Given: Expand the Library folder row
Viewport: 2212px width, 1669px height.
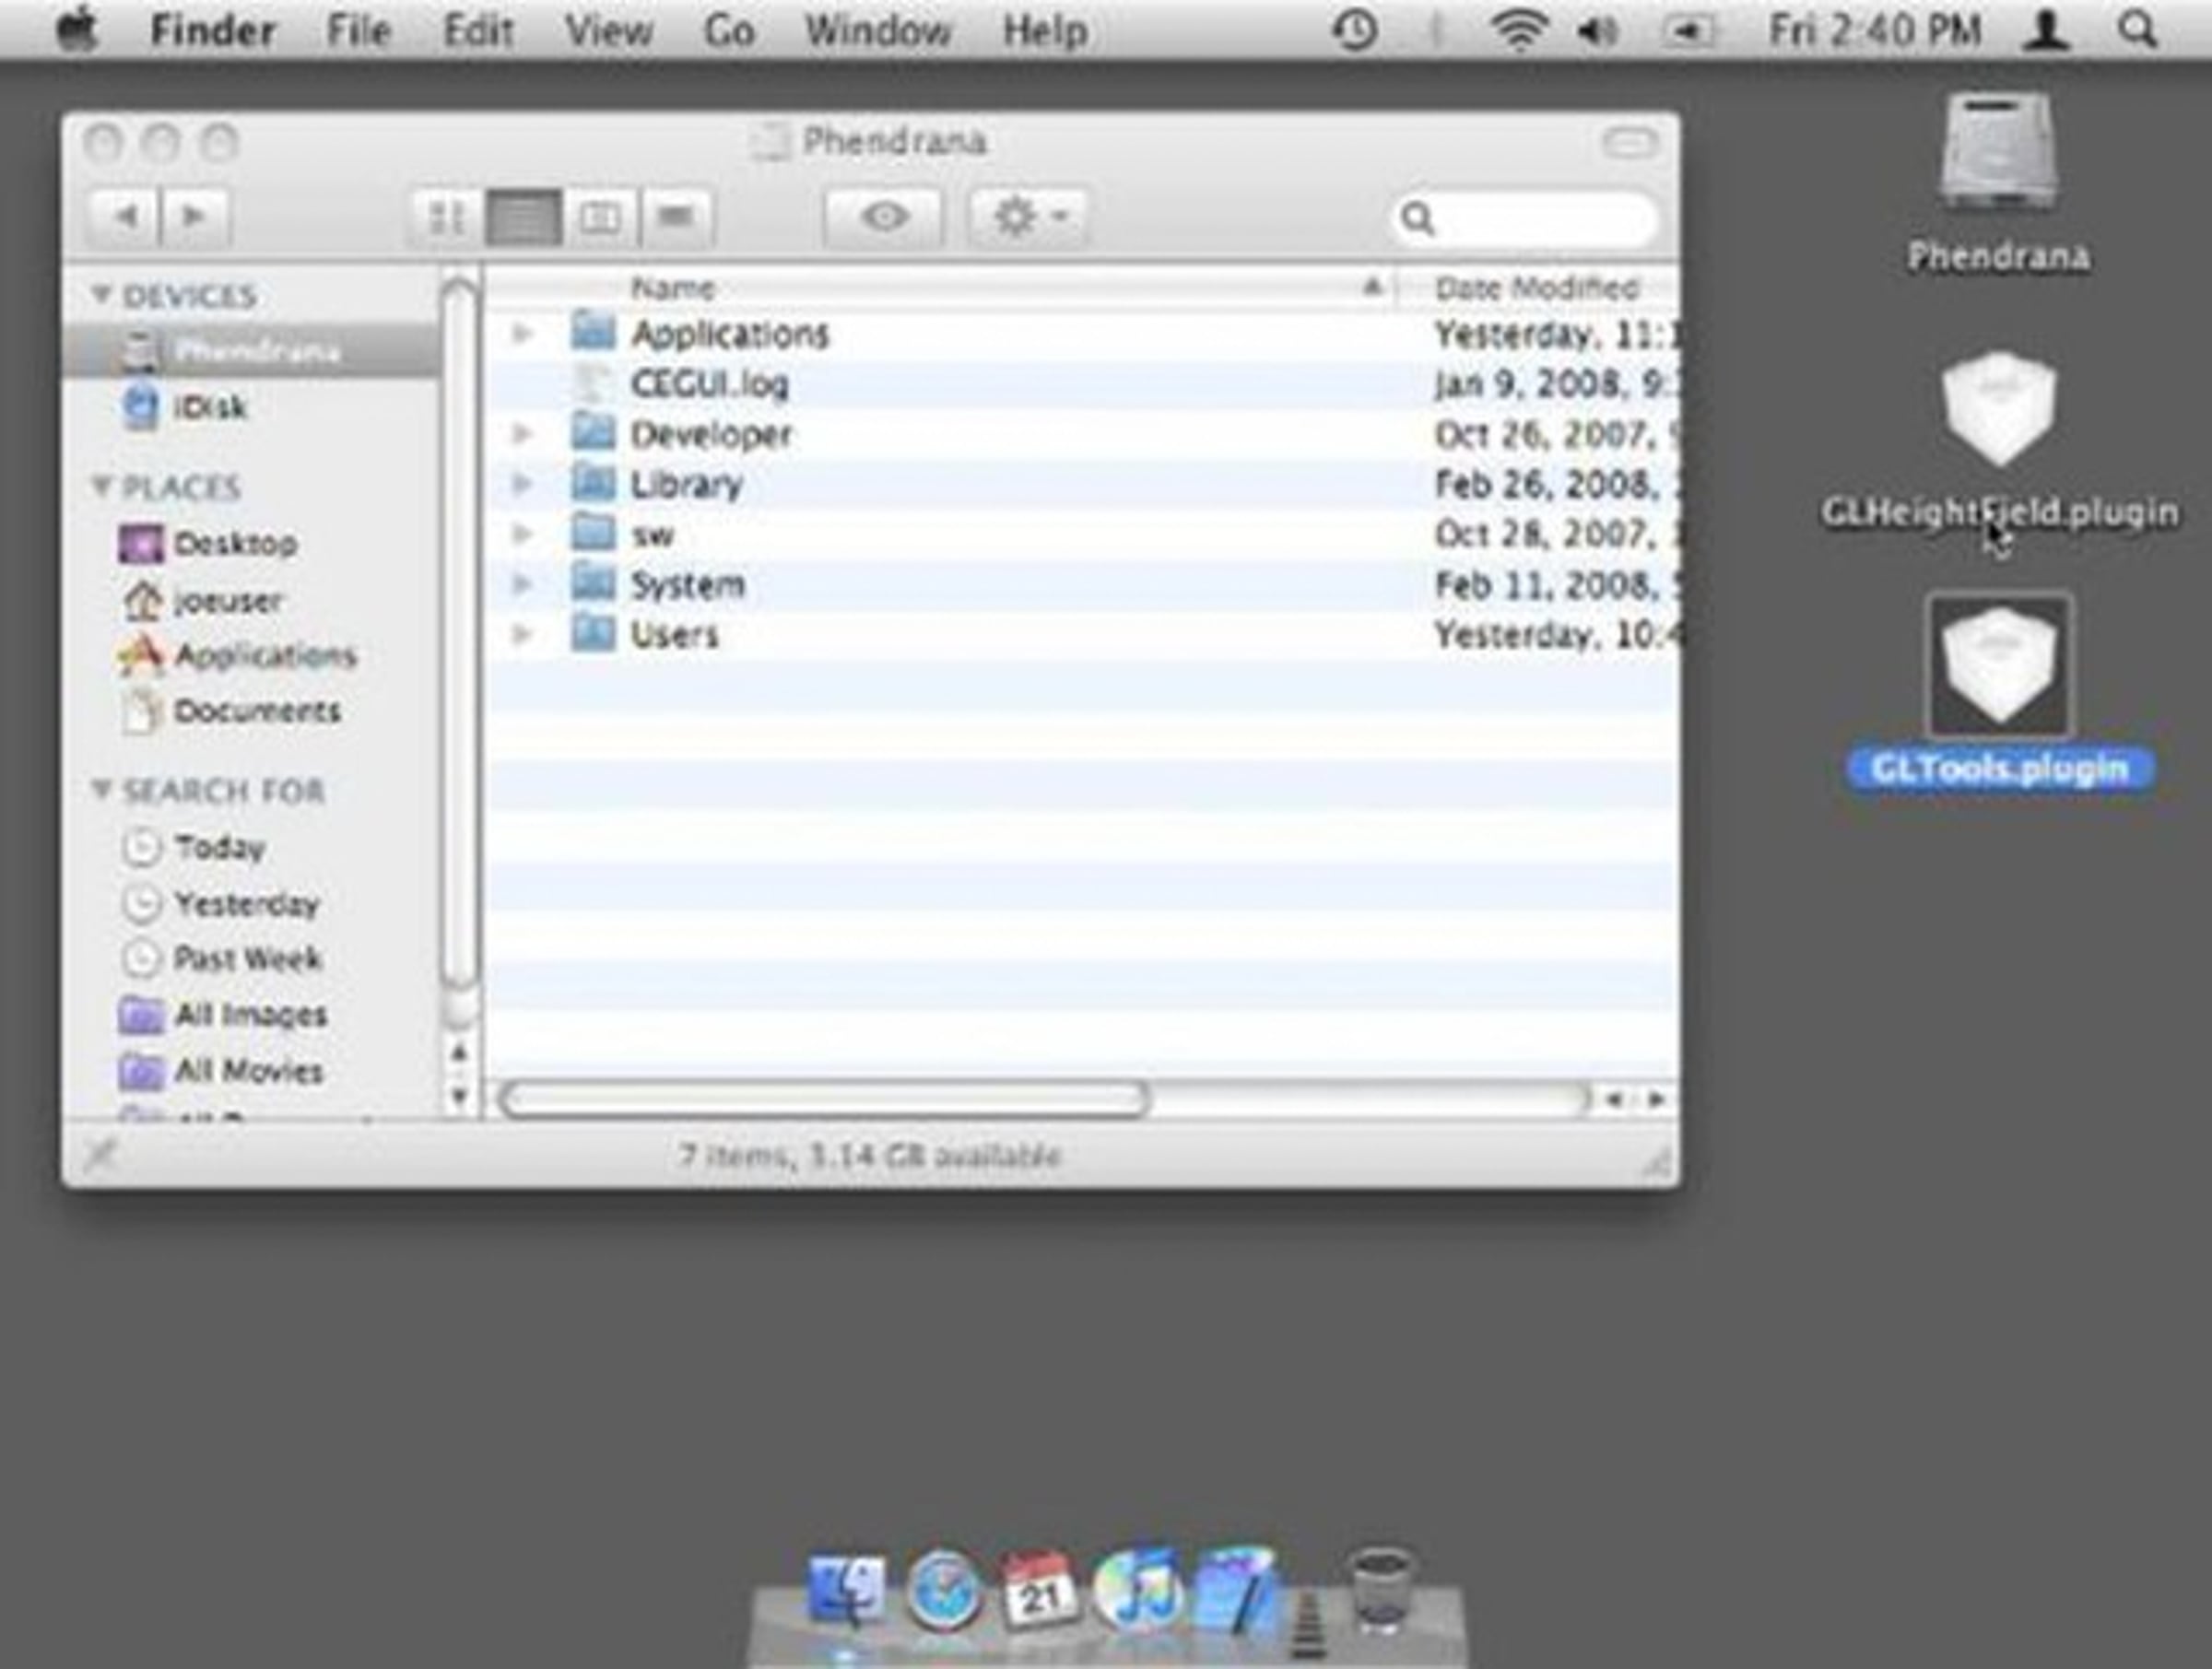Looking at the screenshot, I should [521, 483].
